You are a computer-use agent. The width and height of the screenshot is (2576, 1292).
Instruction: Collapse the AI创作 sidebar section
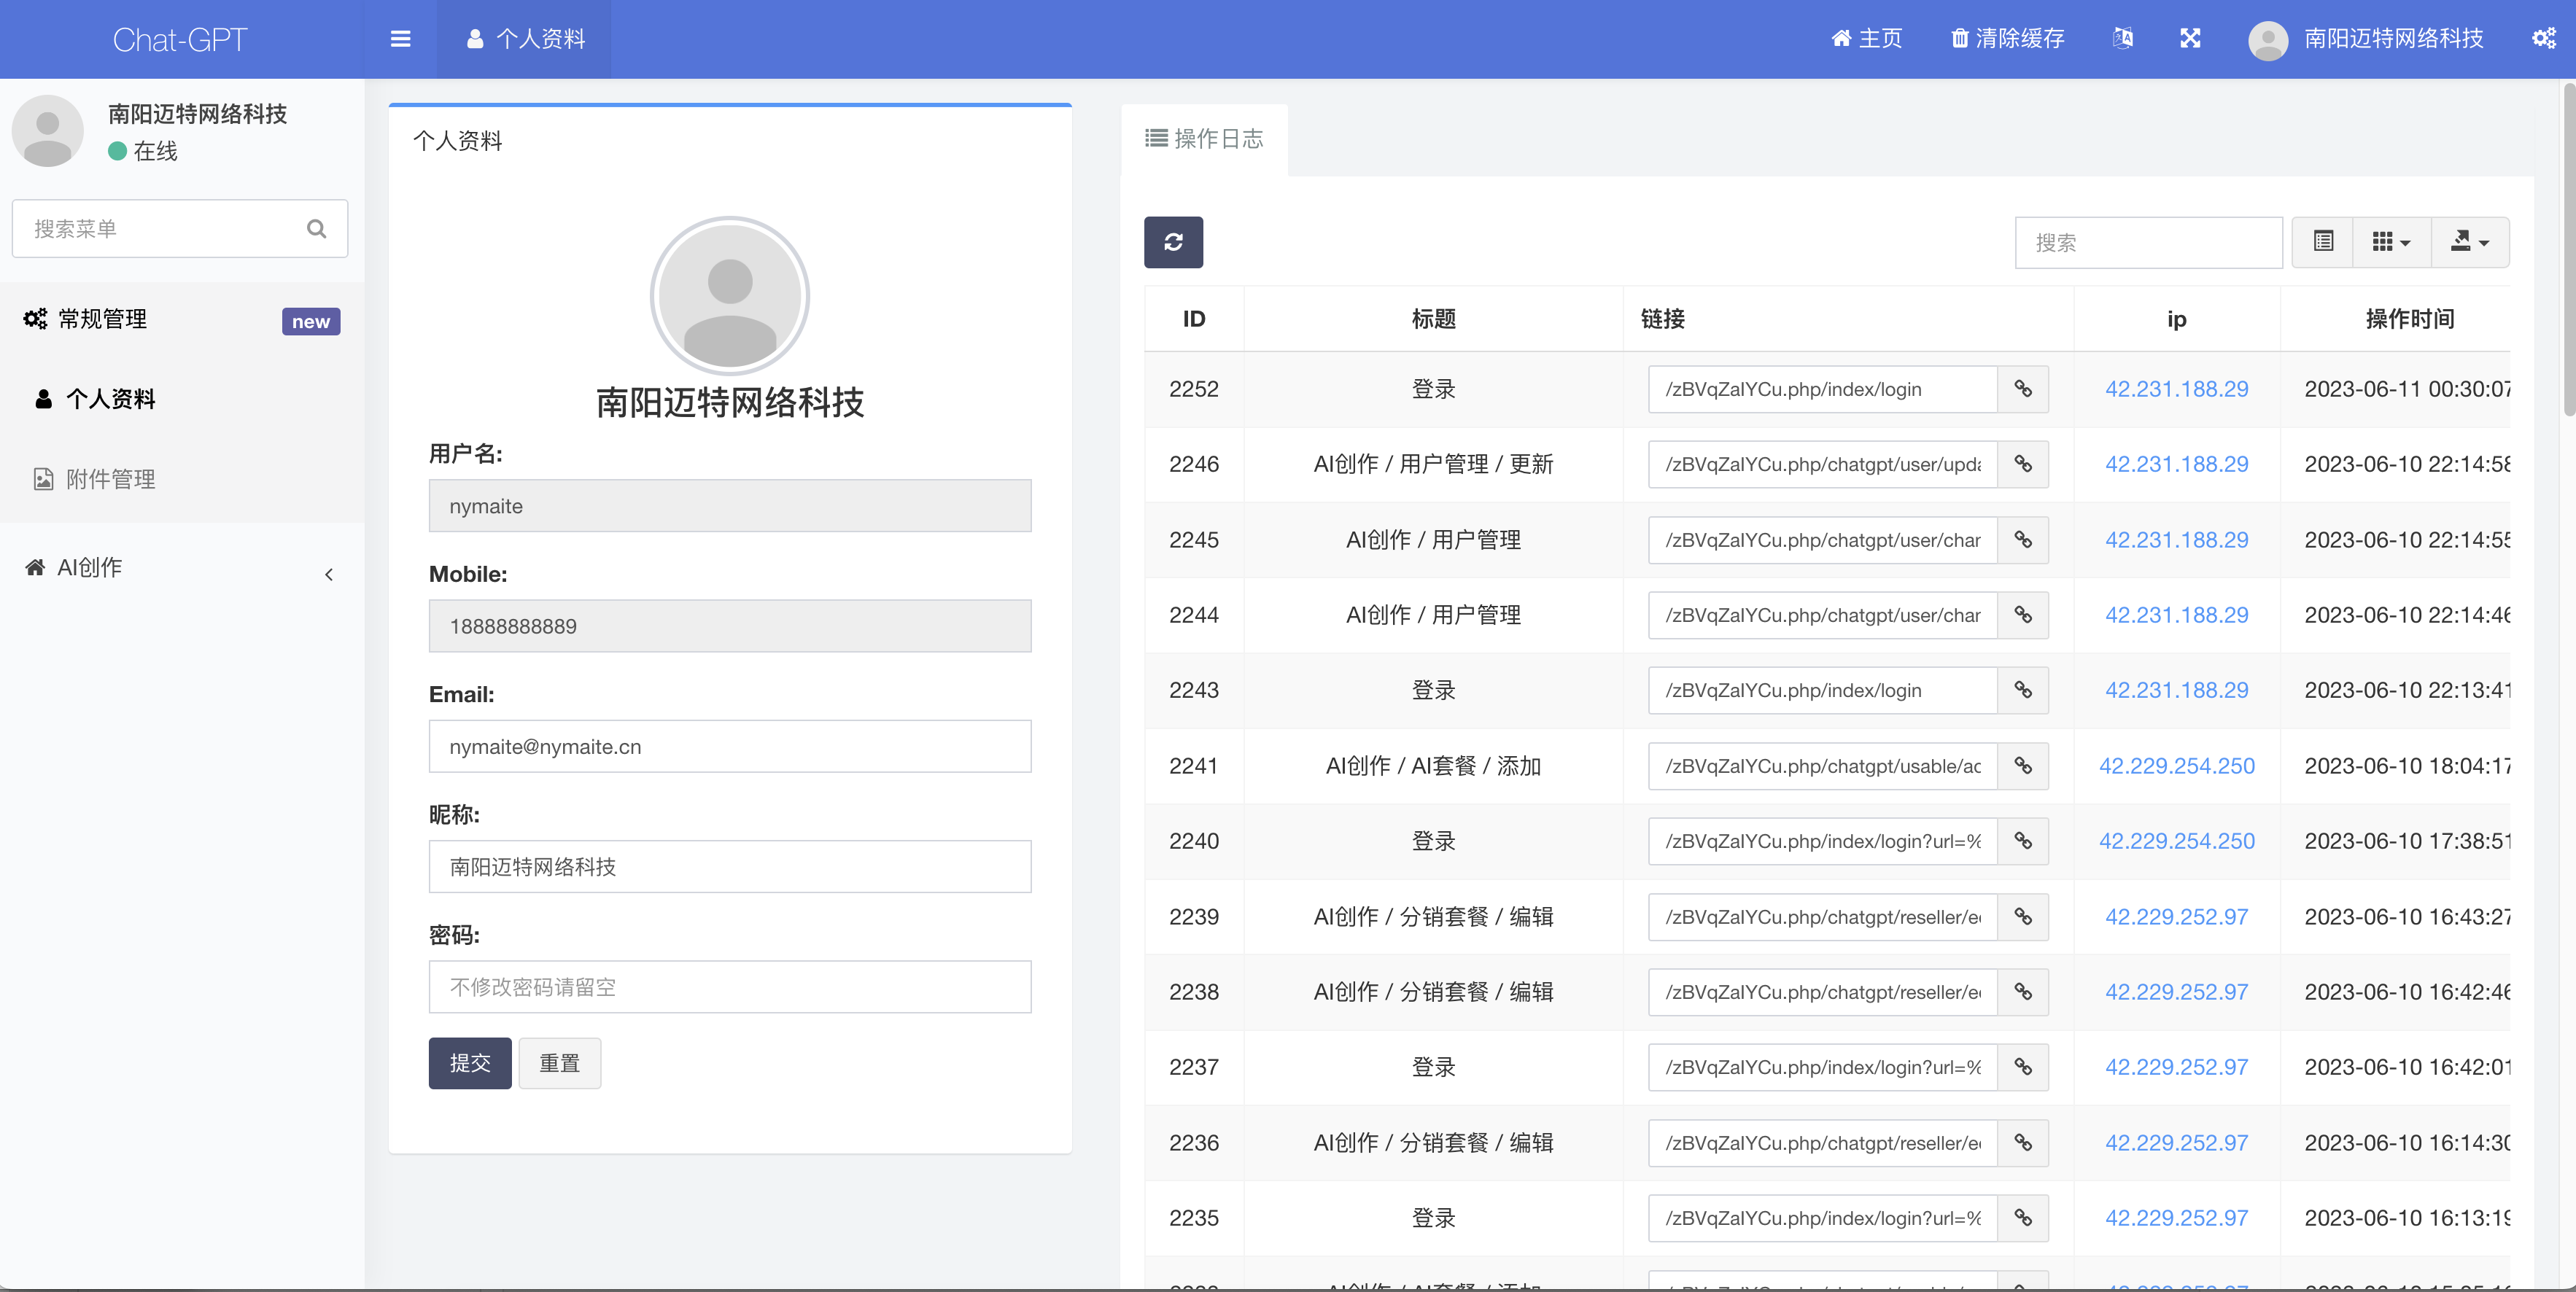[330, 574]
